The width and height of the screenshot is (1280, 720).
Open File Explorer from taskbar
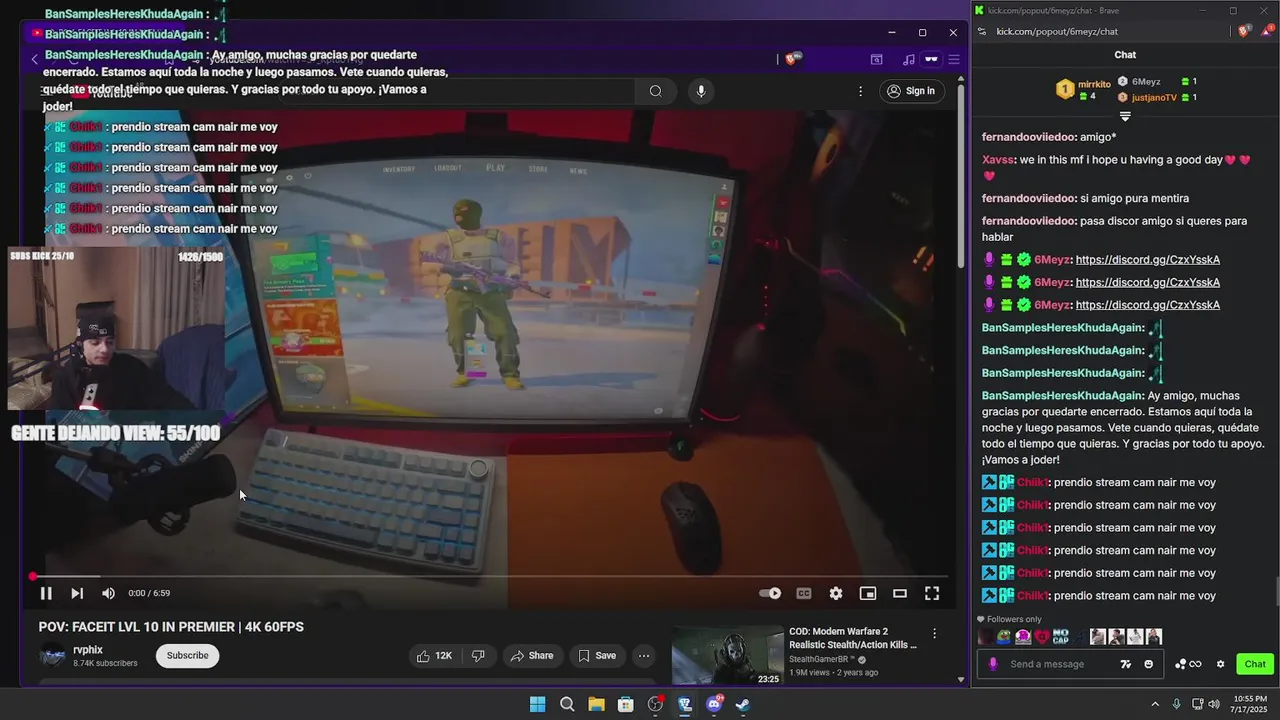(596, 704)
